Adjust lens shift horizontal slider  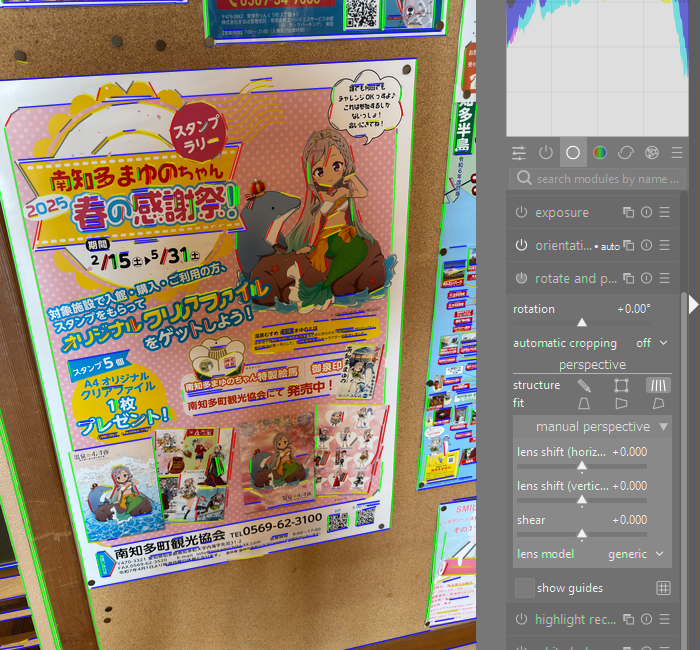tap(582, 466)
